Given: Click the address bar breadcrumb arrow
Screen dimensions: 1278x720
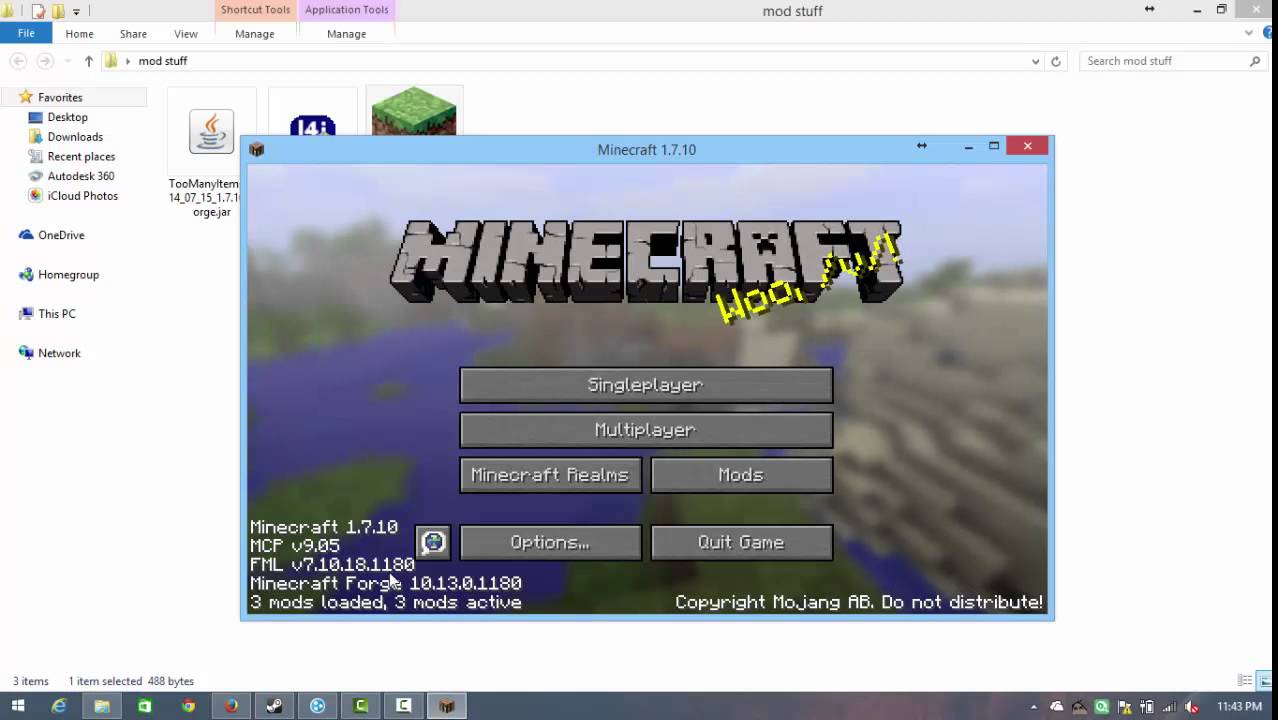Looking at the screenshot, I should [127, 61].
